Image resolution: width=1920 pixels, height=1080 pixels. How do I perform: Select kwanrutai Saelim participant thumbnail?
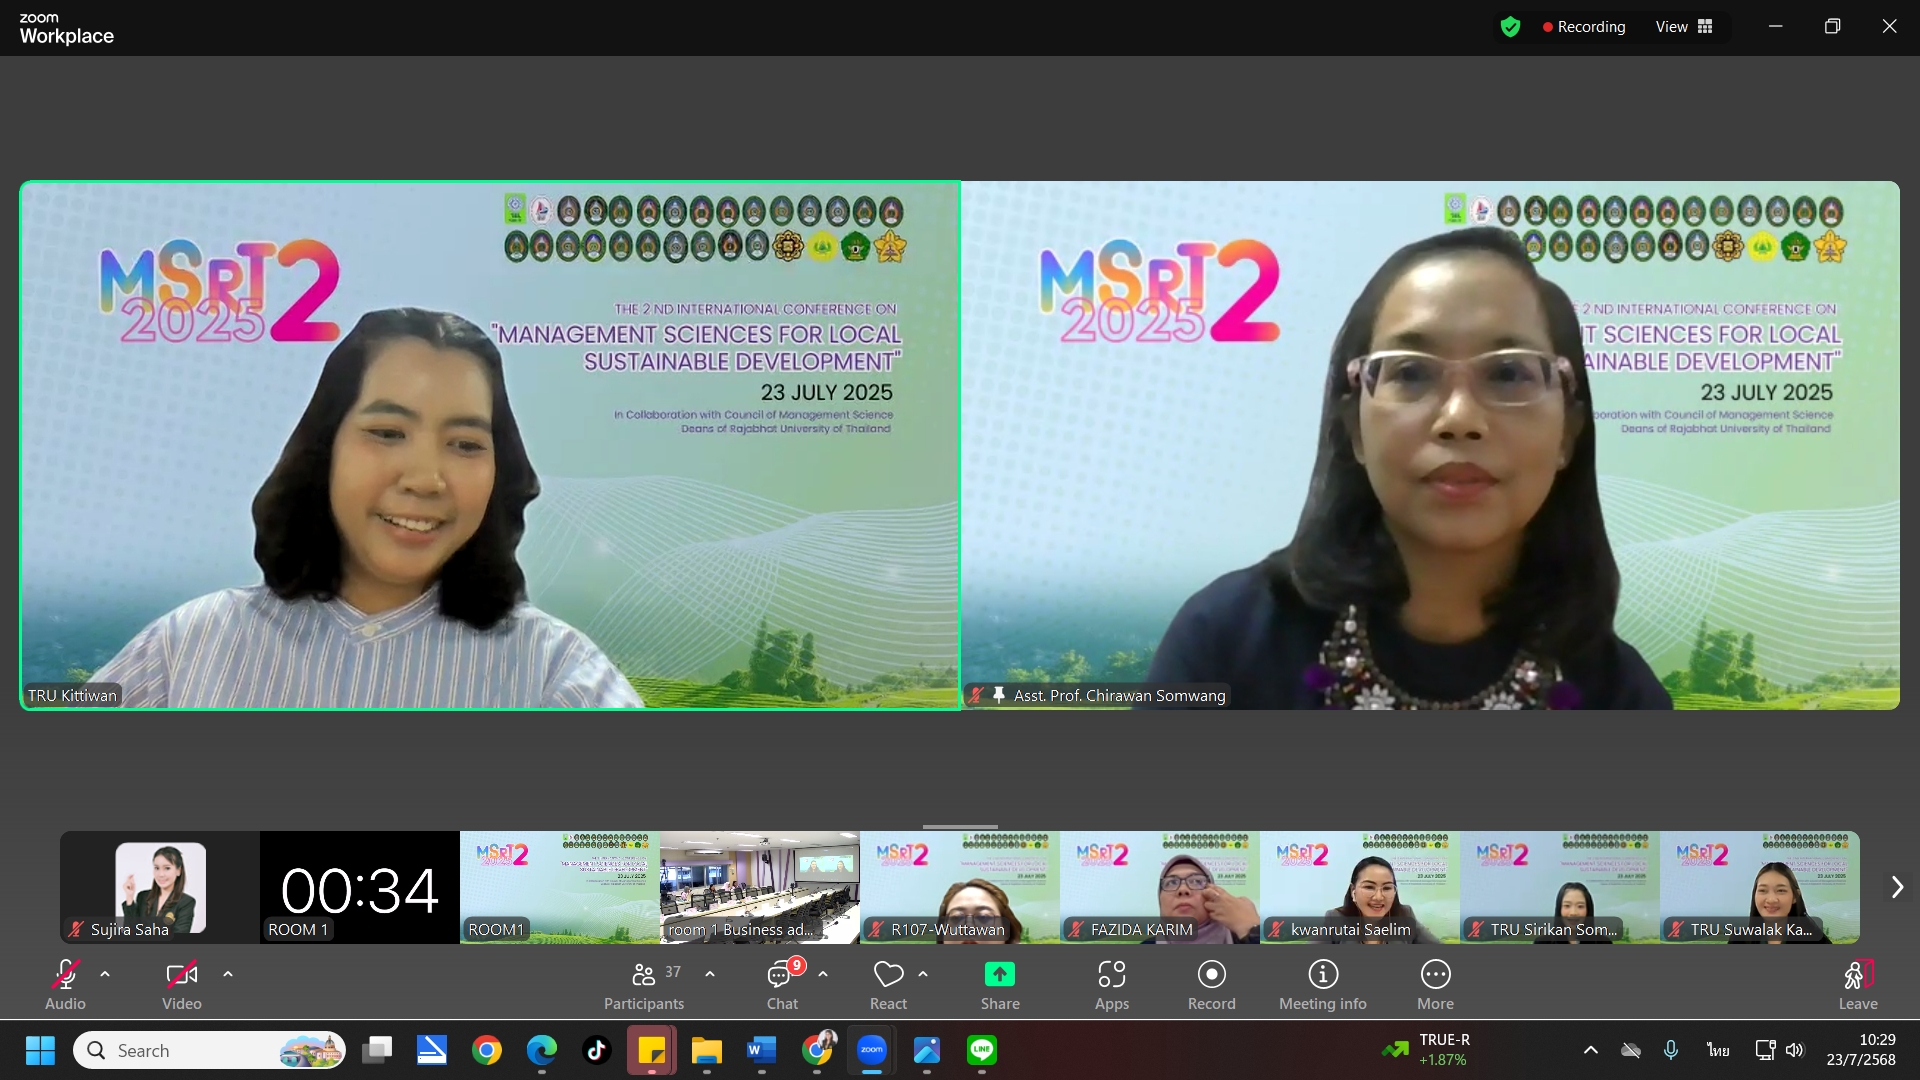(1360, 887)
